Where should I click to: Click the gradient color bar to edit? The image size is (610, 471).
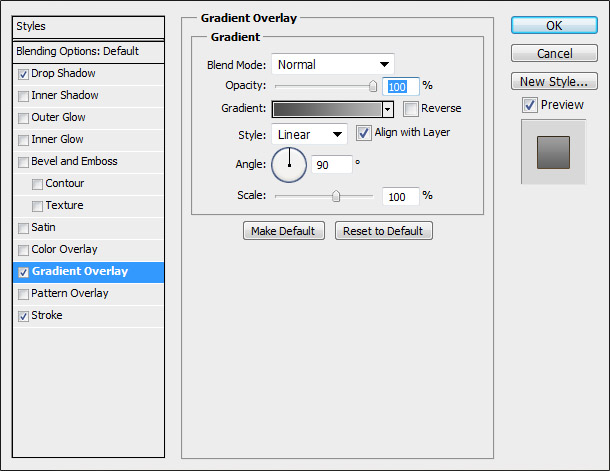(327, 109)
